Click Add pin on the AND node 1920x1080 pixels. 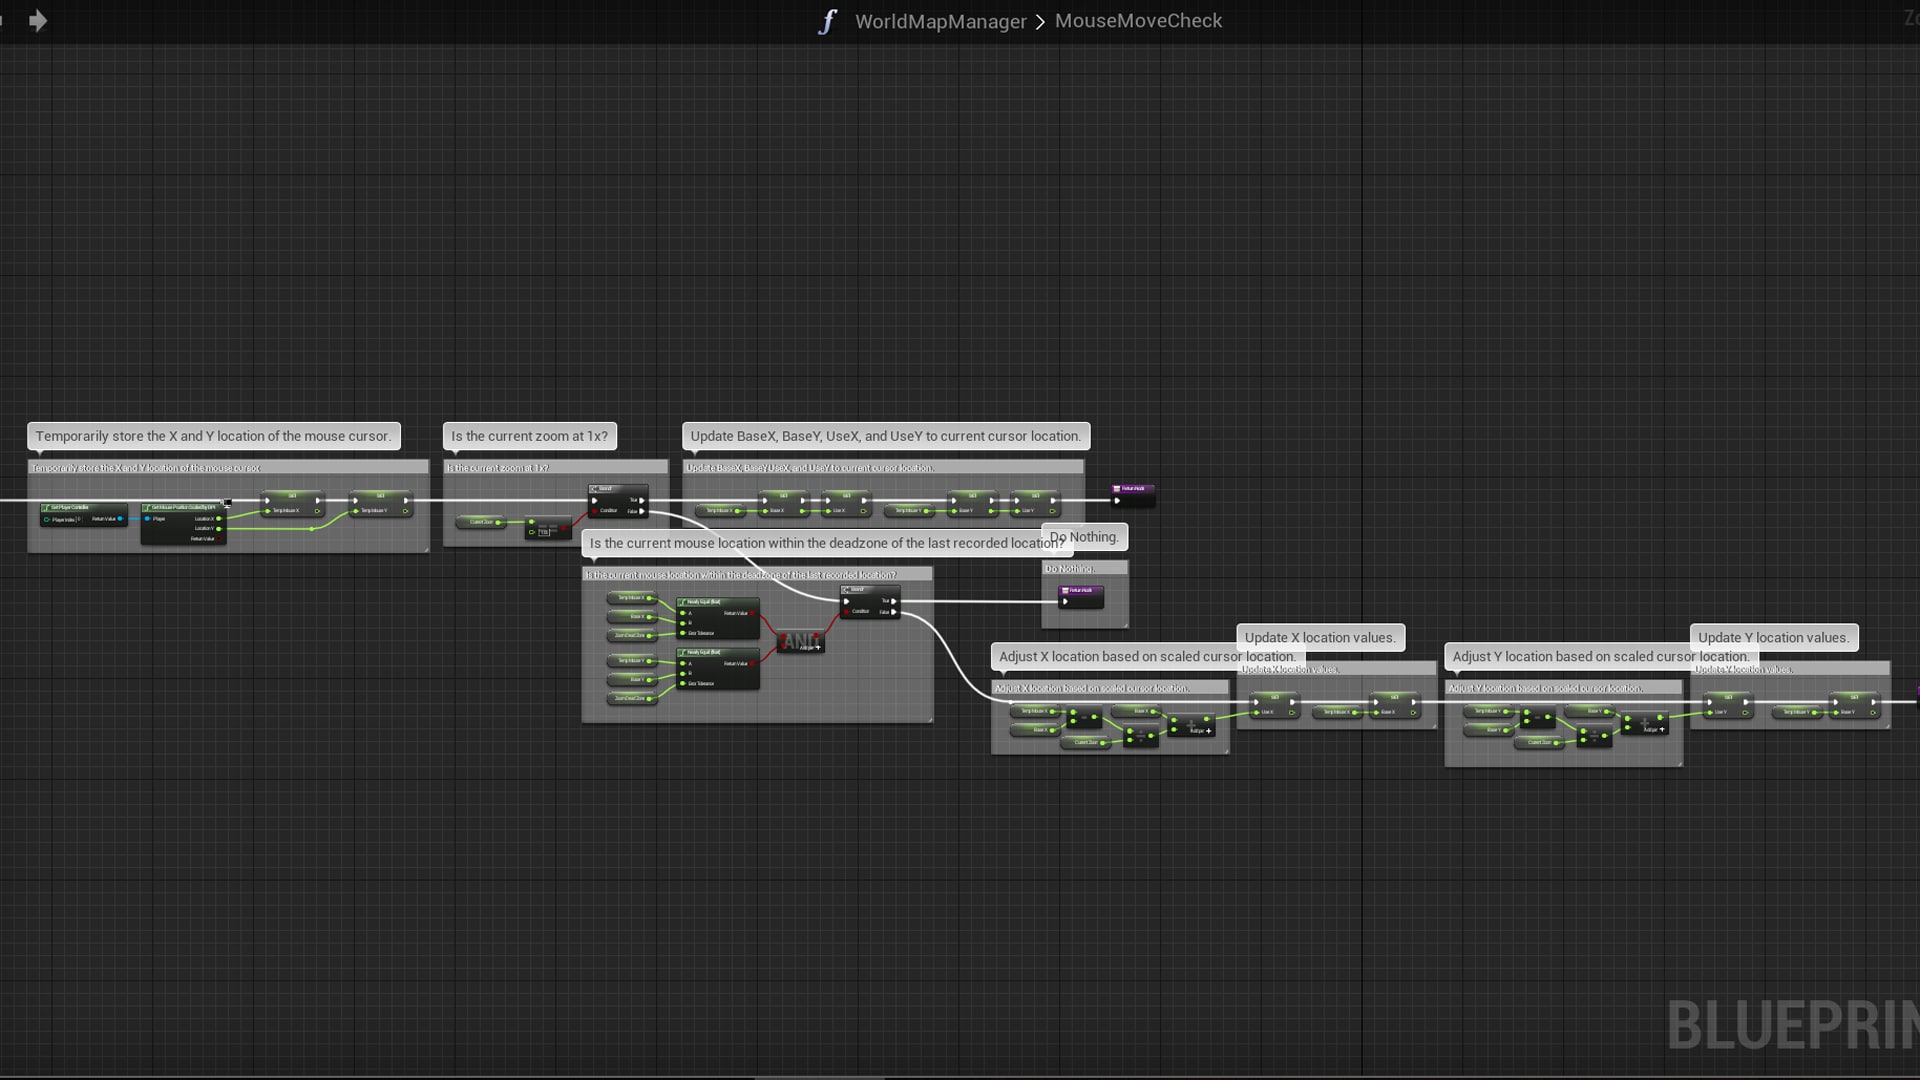pyautogui.click(x=810, y=647)
